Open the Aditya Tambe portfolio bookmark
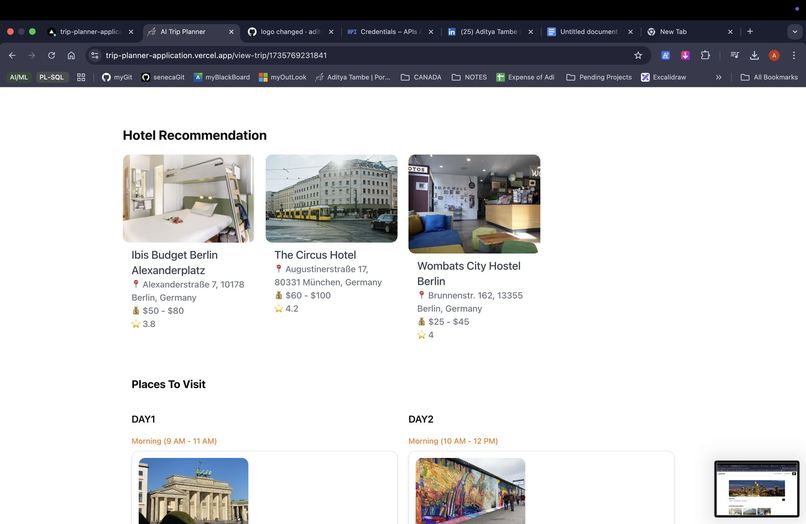This screenshot has height=524, width=806. (353, 77)
